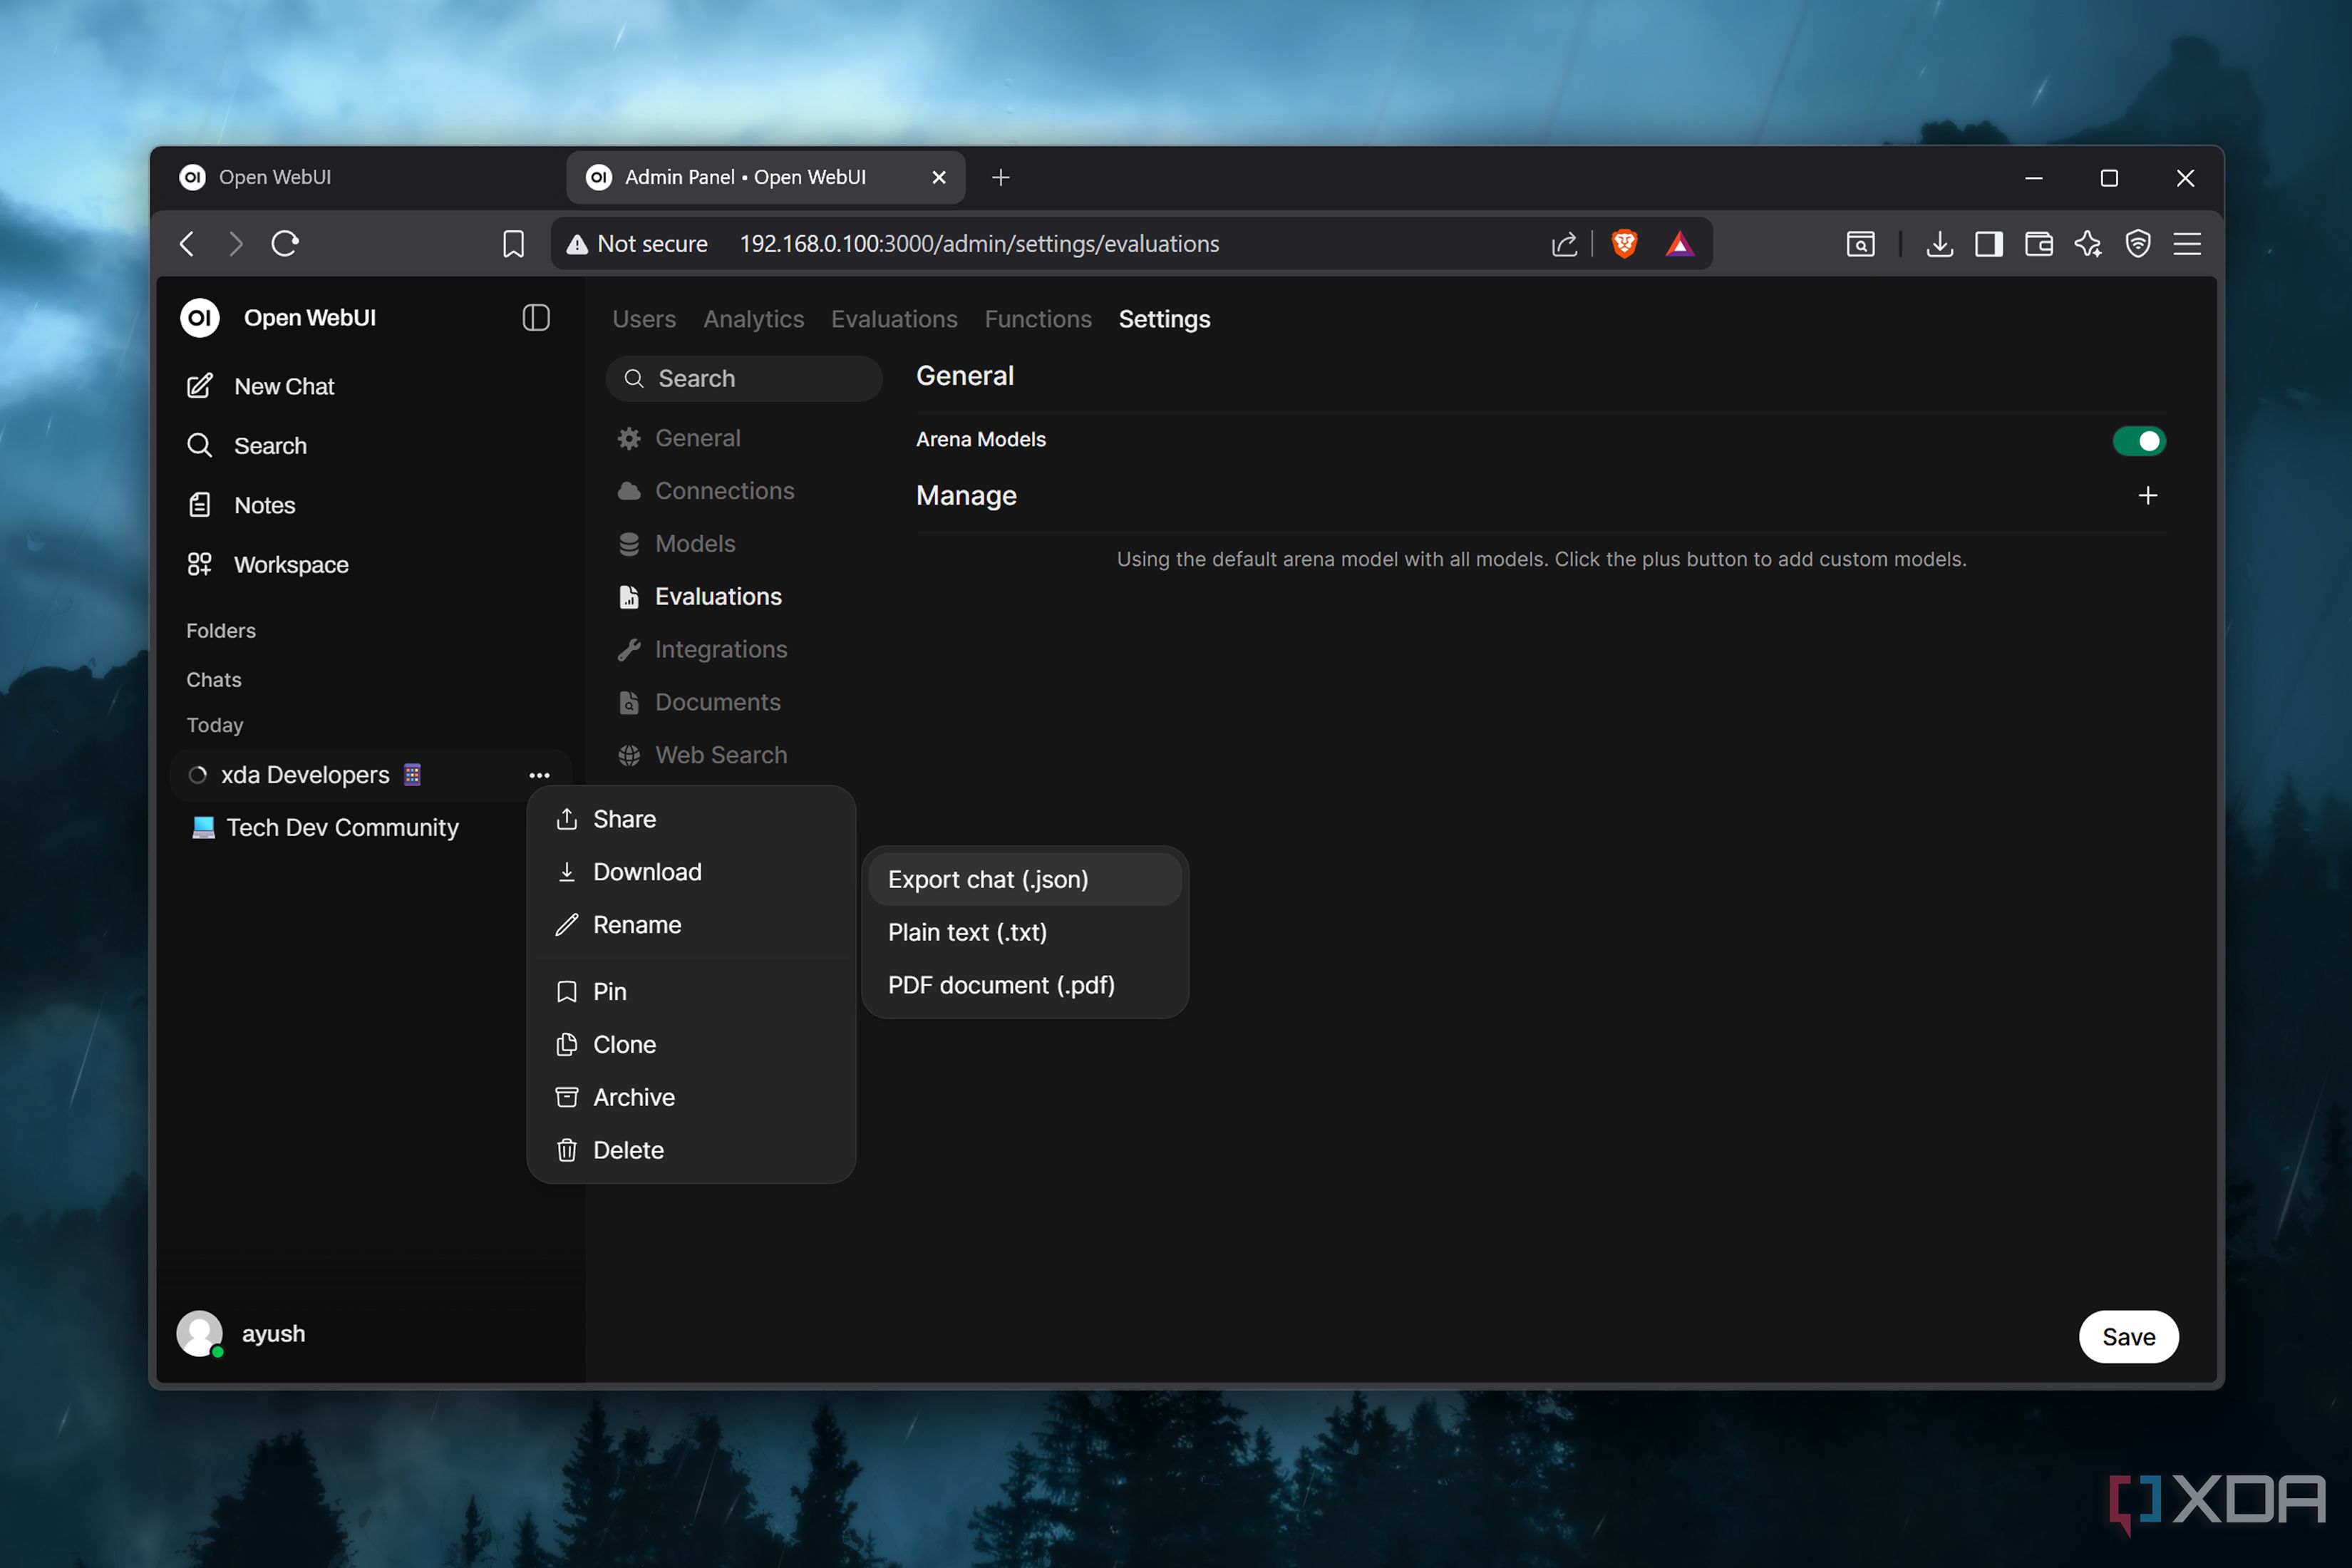Collapse the Chats section

tap(214, 680)
